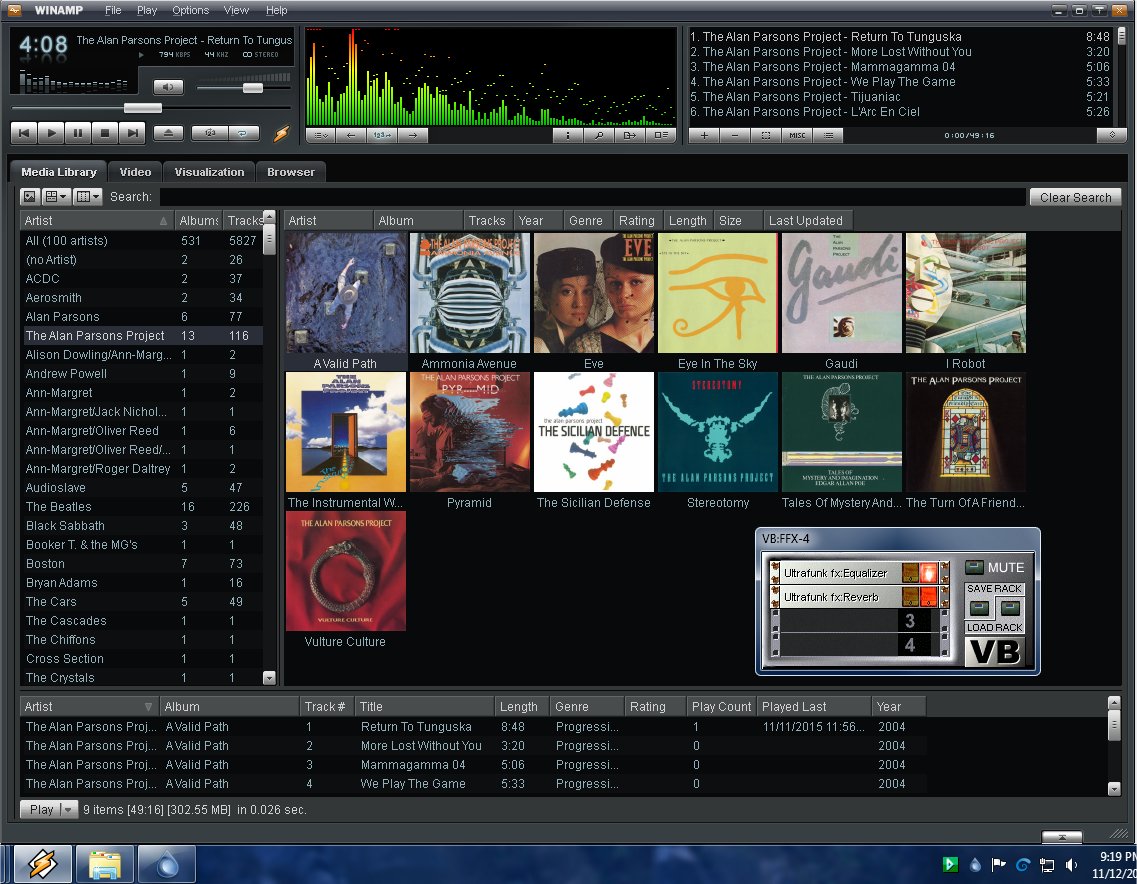
Task: Pause the current song
Action: point(78,133)
